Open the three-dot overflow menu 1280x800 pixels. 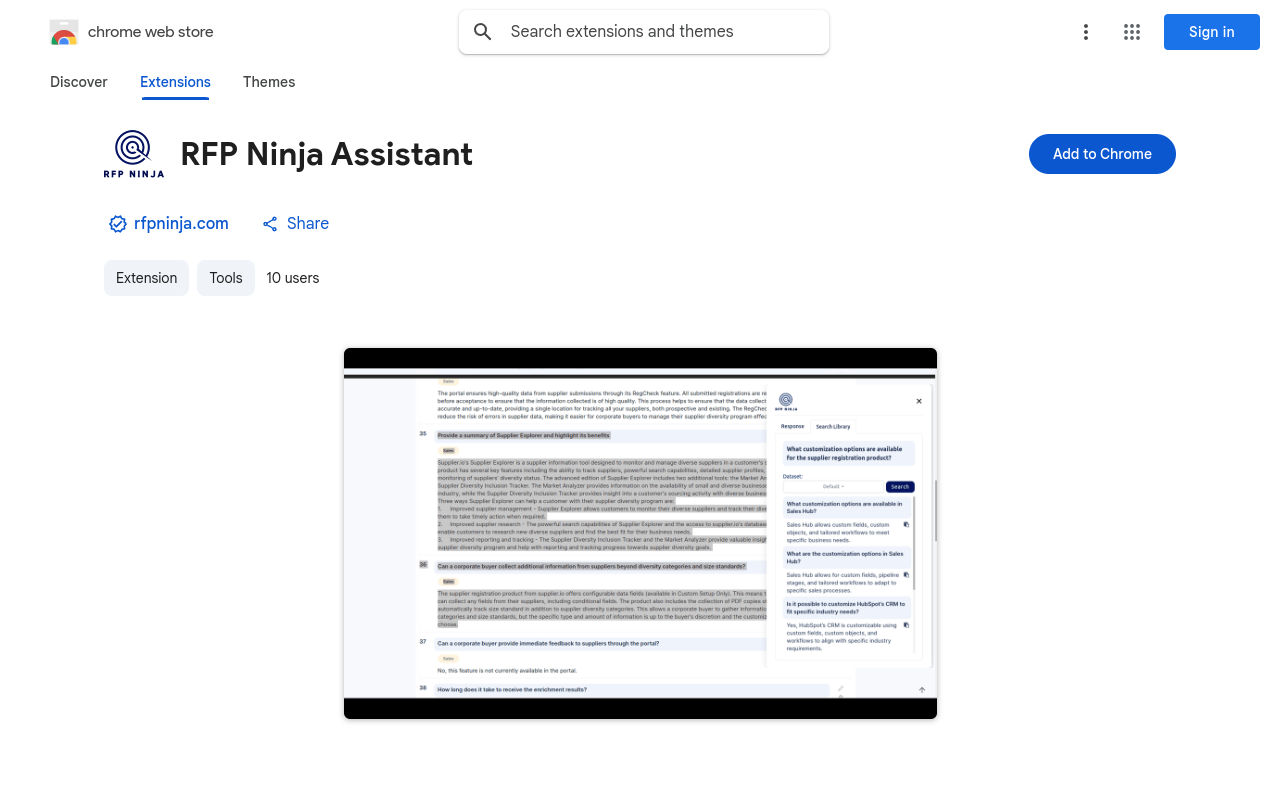(1086, 32)
